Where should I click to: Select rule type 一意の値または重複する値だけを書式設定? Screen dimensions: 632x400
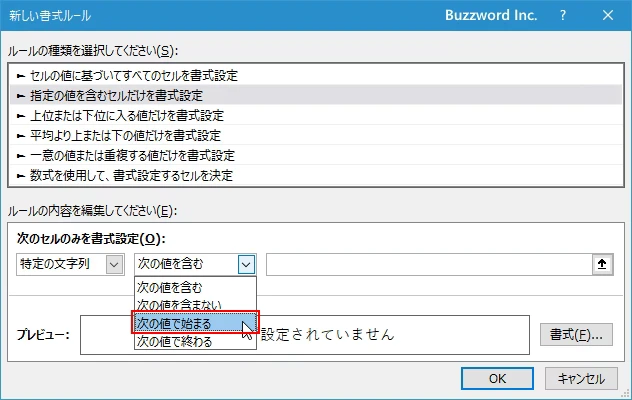click(316, 155)
